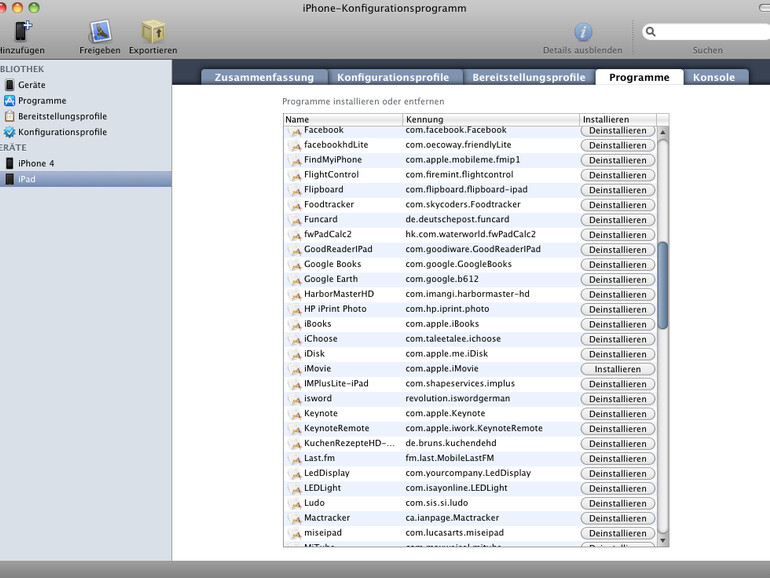Image resolution: width=770 pixels, height=578 pixels.
Task: Click the app icon beside Funcard
Action: pos(295,220)
